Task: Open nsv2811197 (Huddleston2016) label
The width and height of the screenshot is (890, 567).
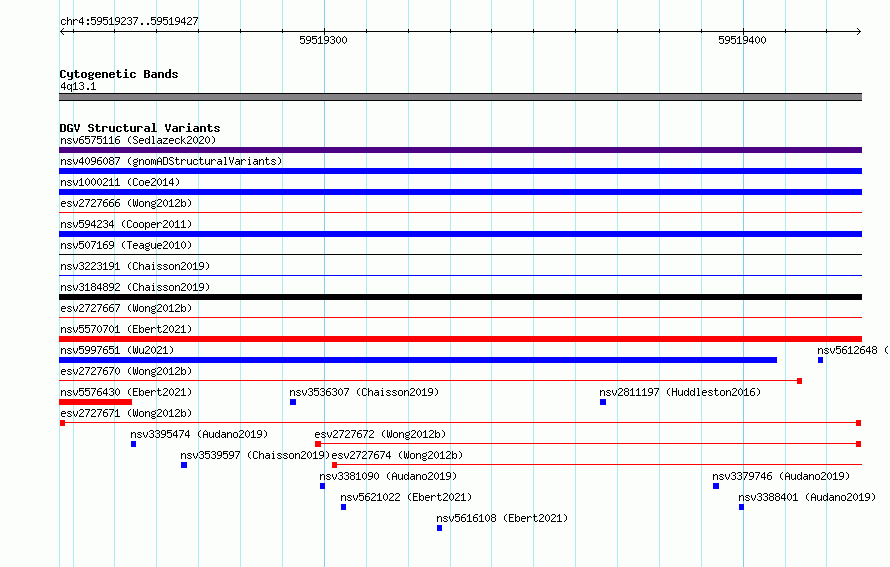Action: click(x=680, y=392)
